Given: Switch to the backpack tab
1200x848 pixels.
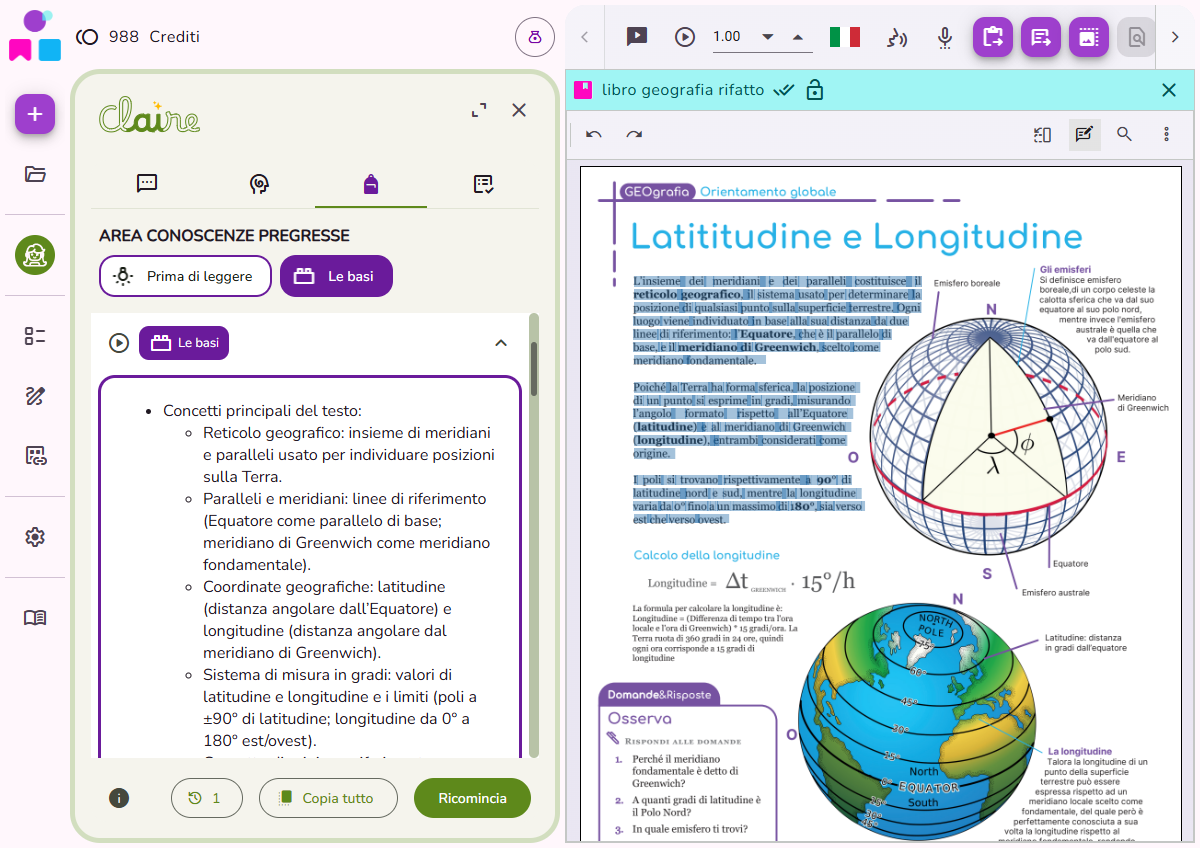Looking at the screenshot, I should tap(371, 183).
